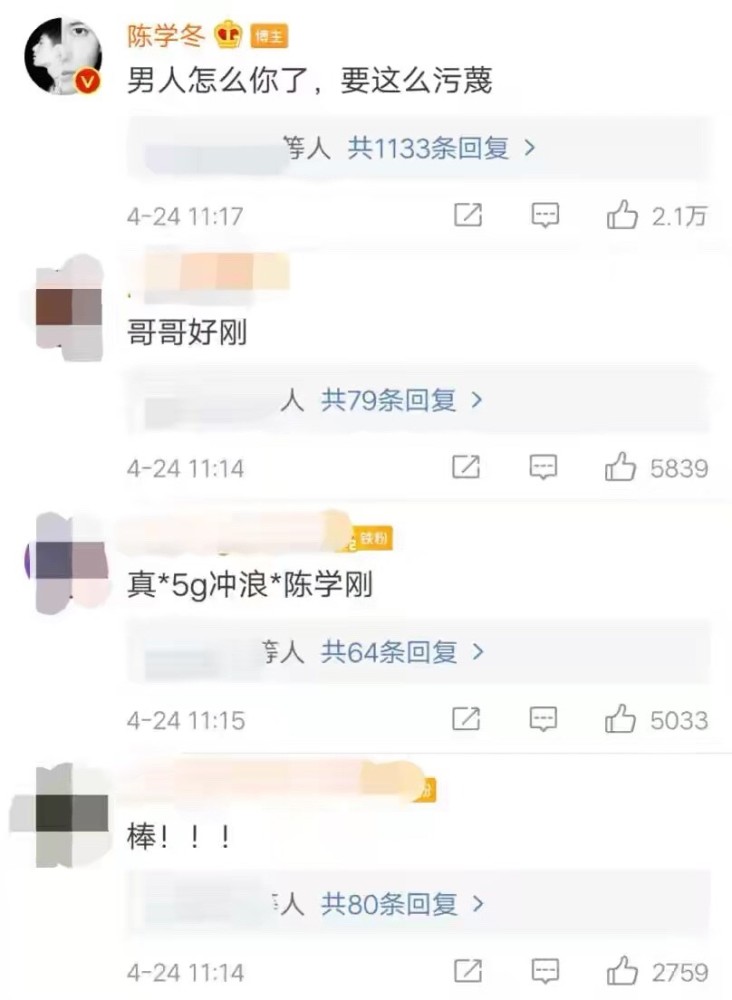This screenshot has height=1000, width=732.
Task: Like the comment with 2.1万 likes
Action: click(x=622, y=215)
